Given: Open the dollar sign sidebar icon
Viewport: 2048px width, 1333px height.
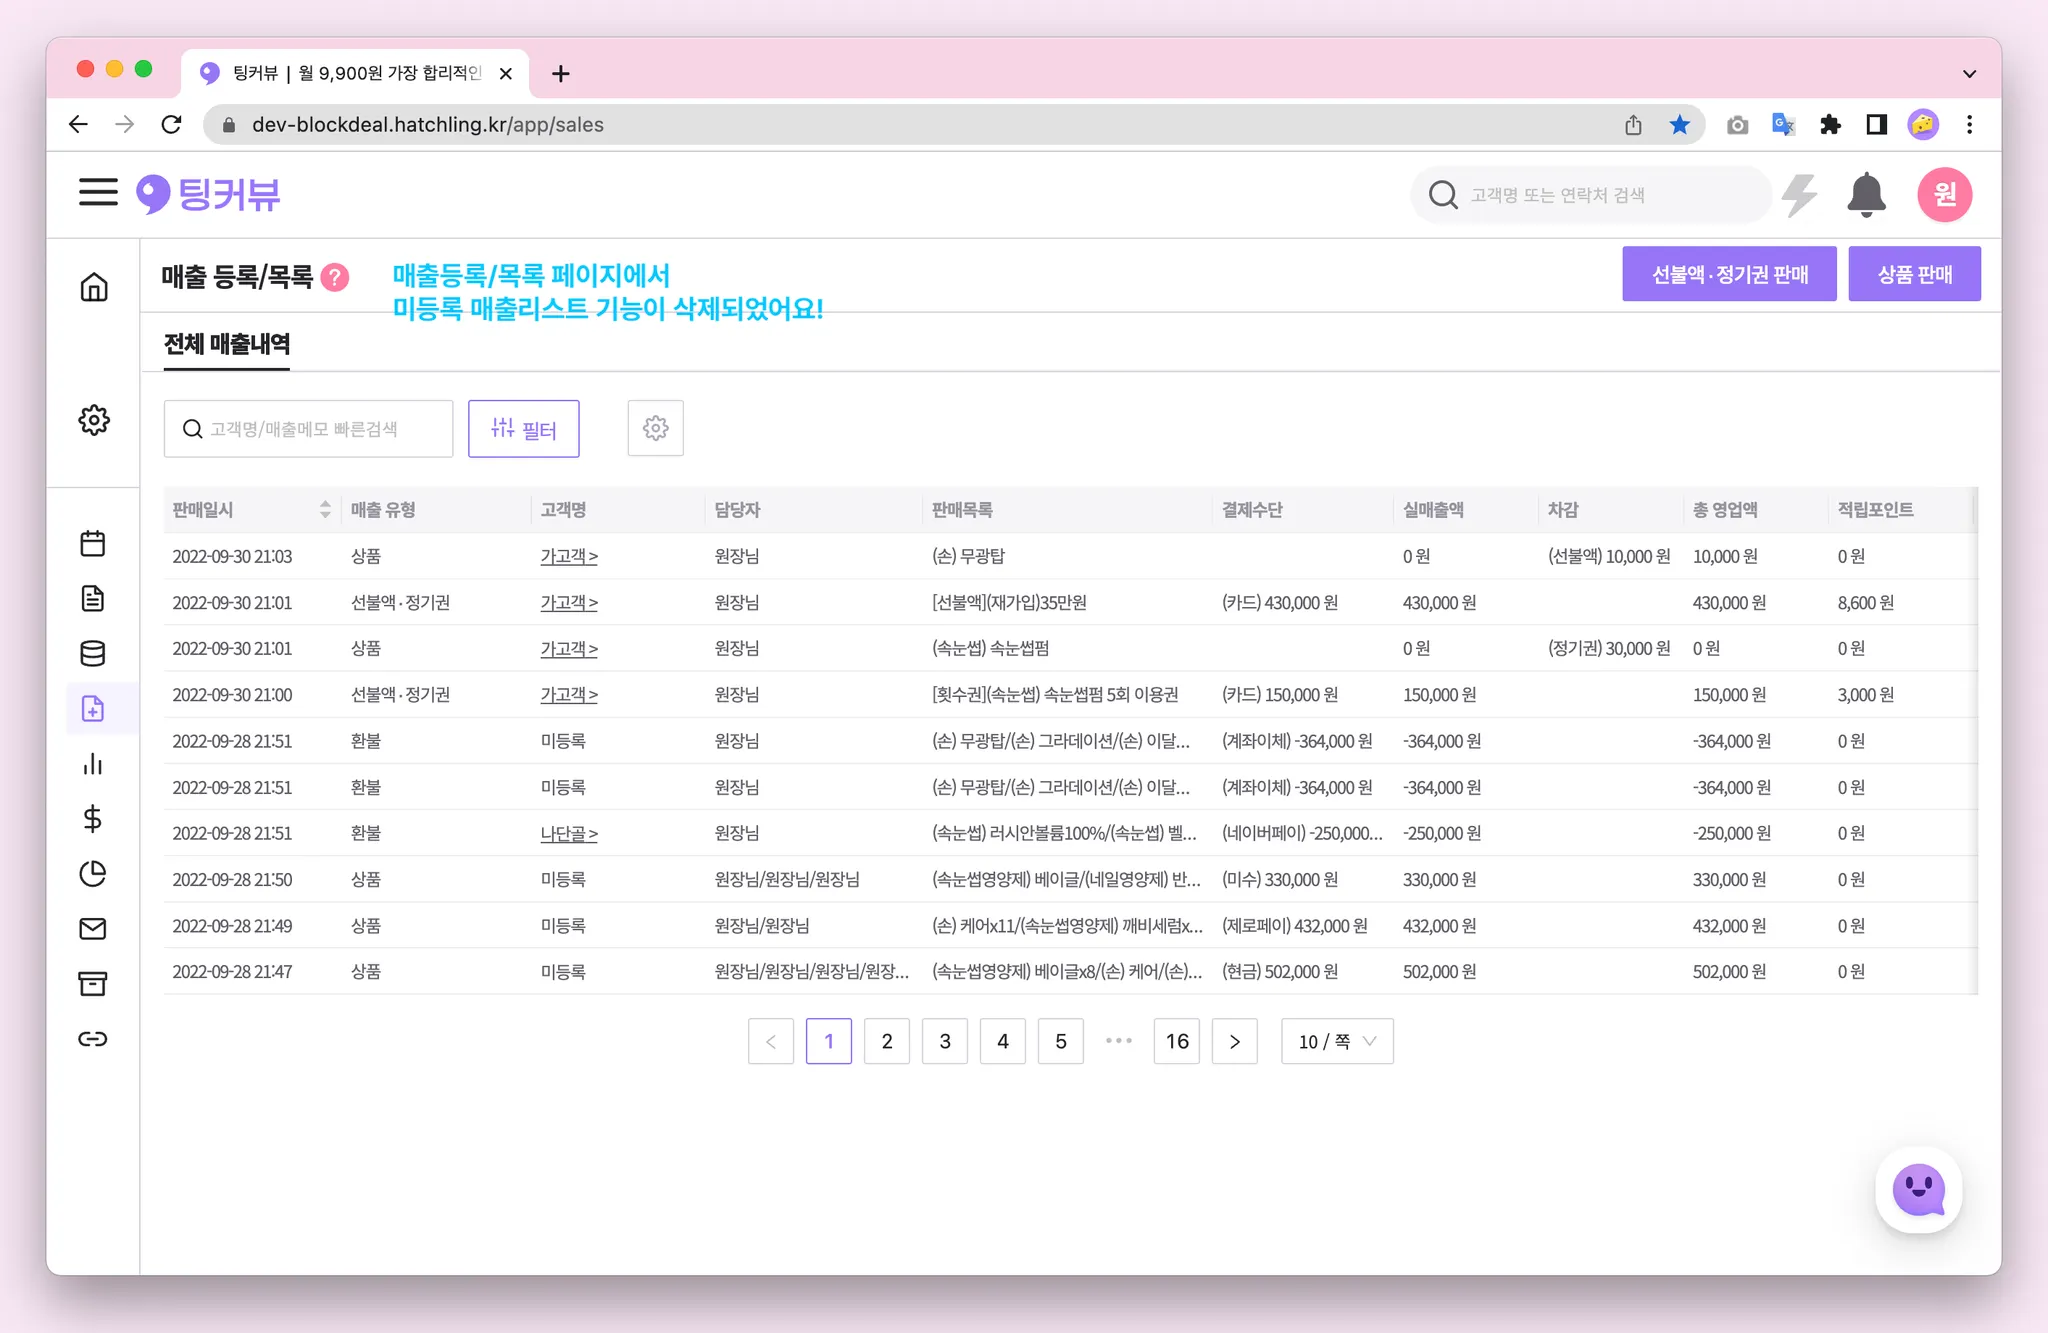Looking at the screenshot, I should pyautogui.click(x=93, y=819).
